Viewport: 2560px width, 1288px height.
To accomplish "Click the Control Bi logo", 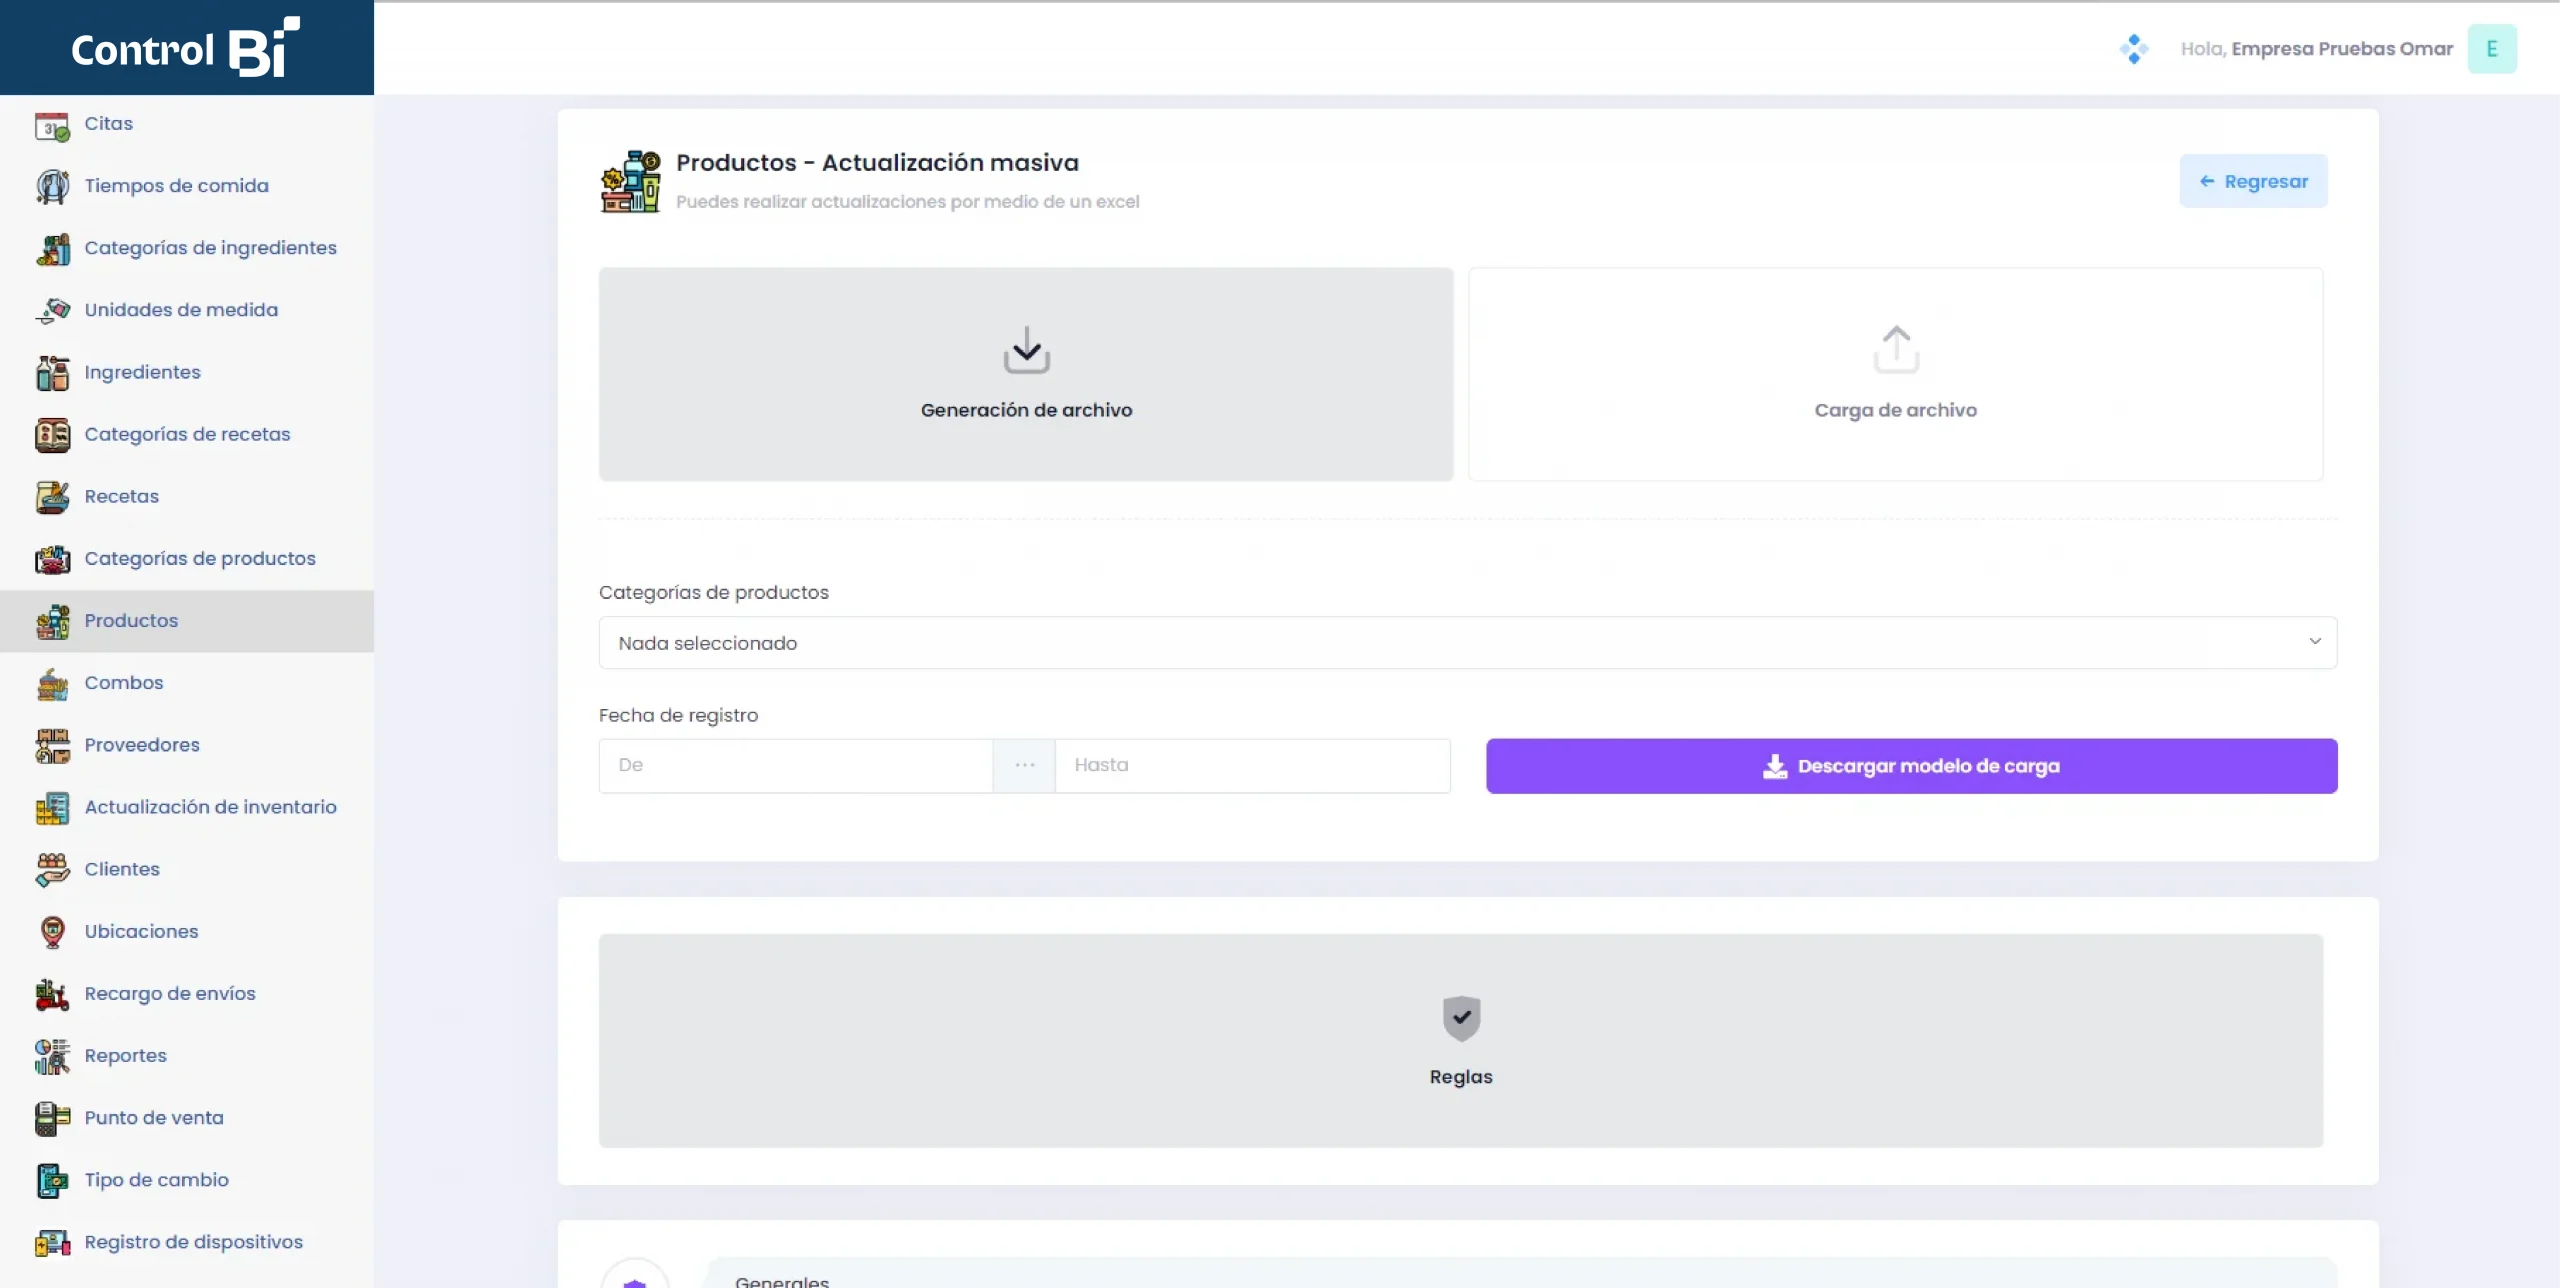I will click(x=185, y=48).
